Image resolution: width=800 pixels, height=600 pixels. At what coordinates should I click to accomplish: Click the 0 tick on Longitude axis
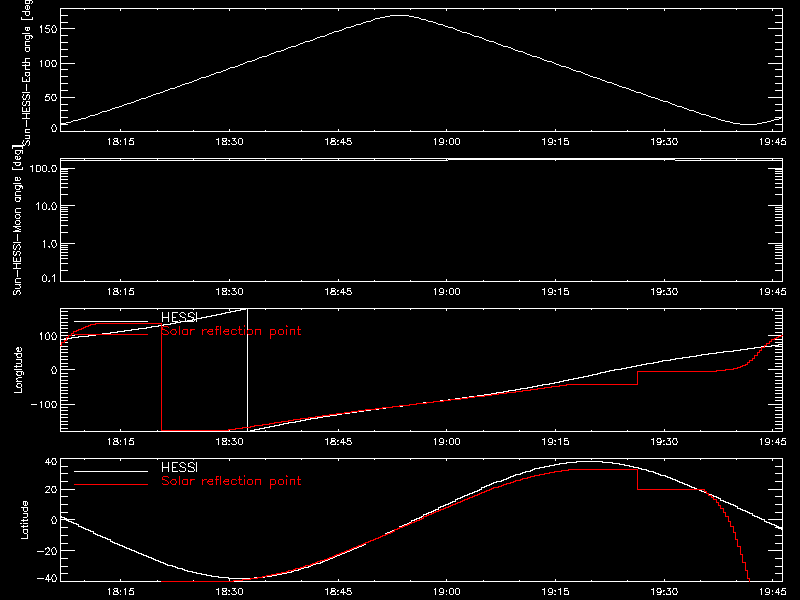click(x=54, y=370)
